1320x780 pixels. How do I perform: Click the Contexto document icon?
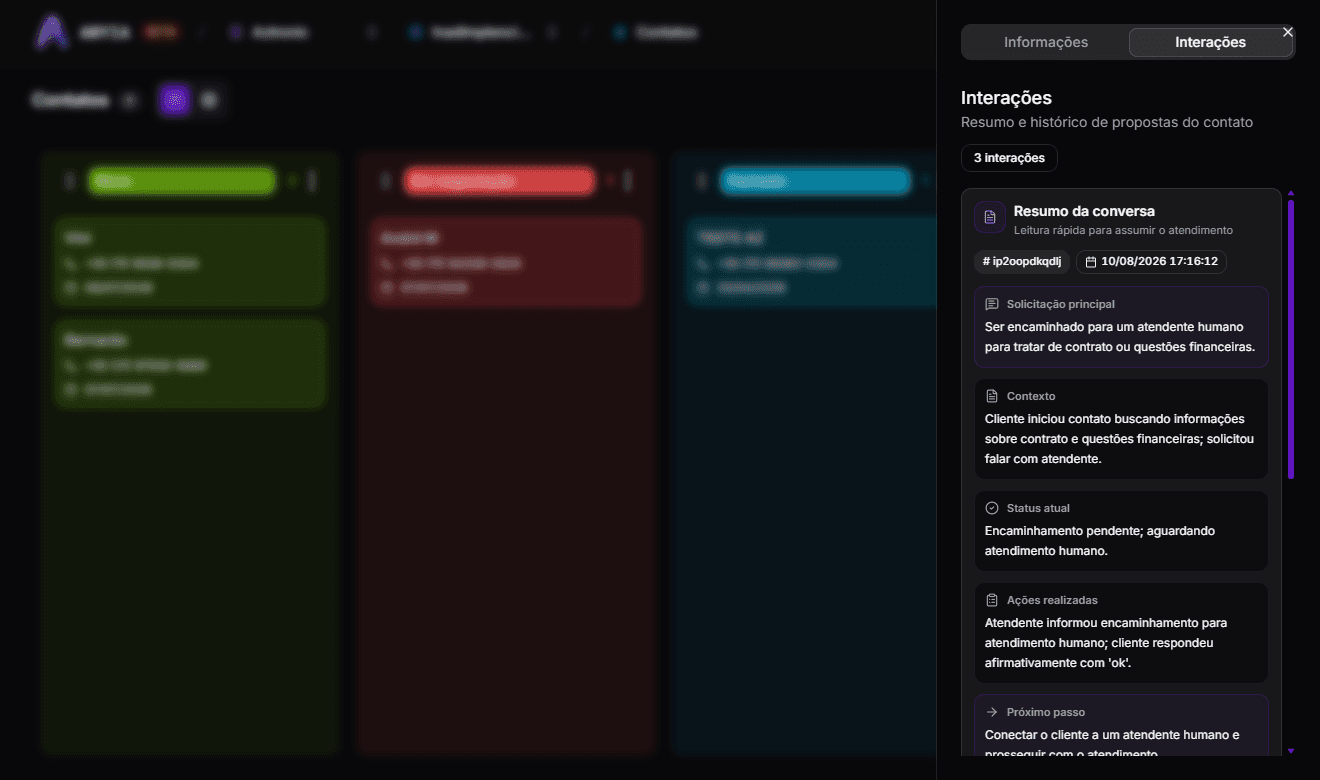point(992,396)
